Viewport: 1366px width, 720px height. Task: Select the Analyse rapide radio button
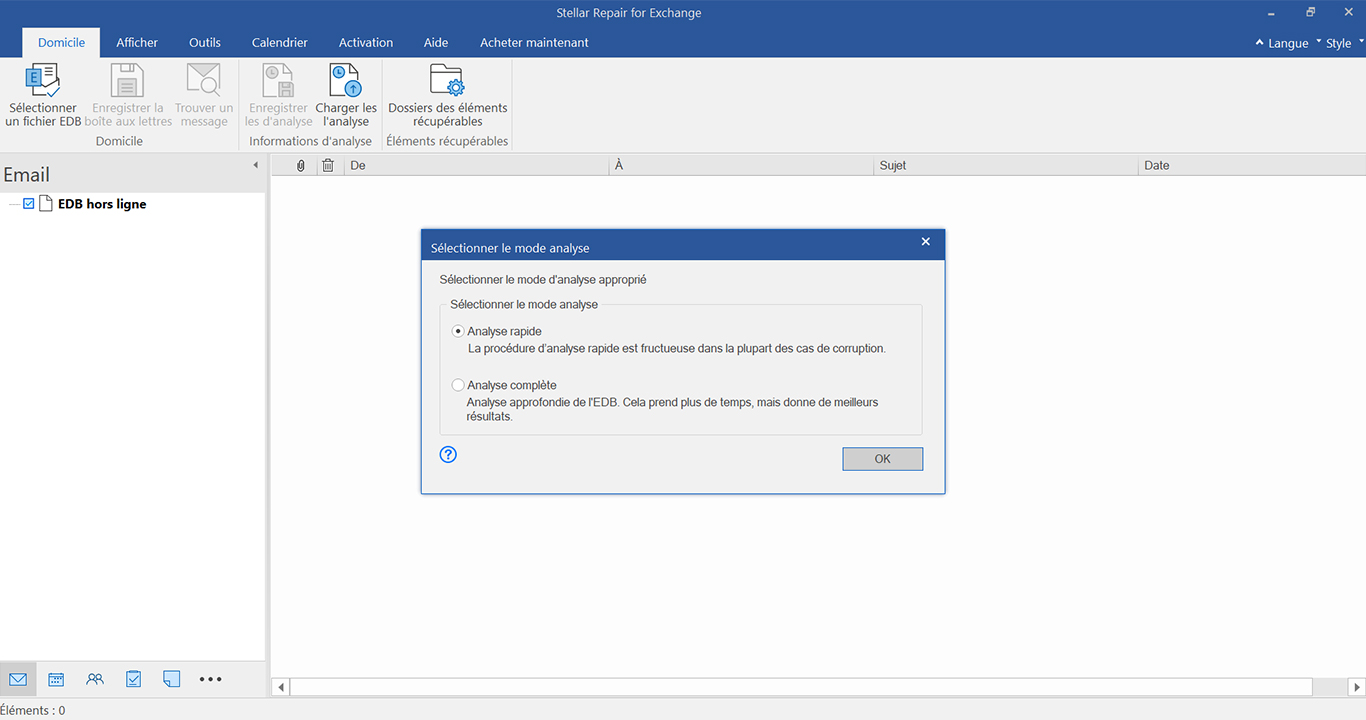point(458,331)
